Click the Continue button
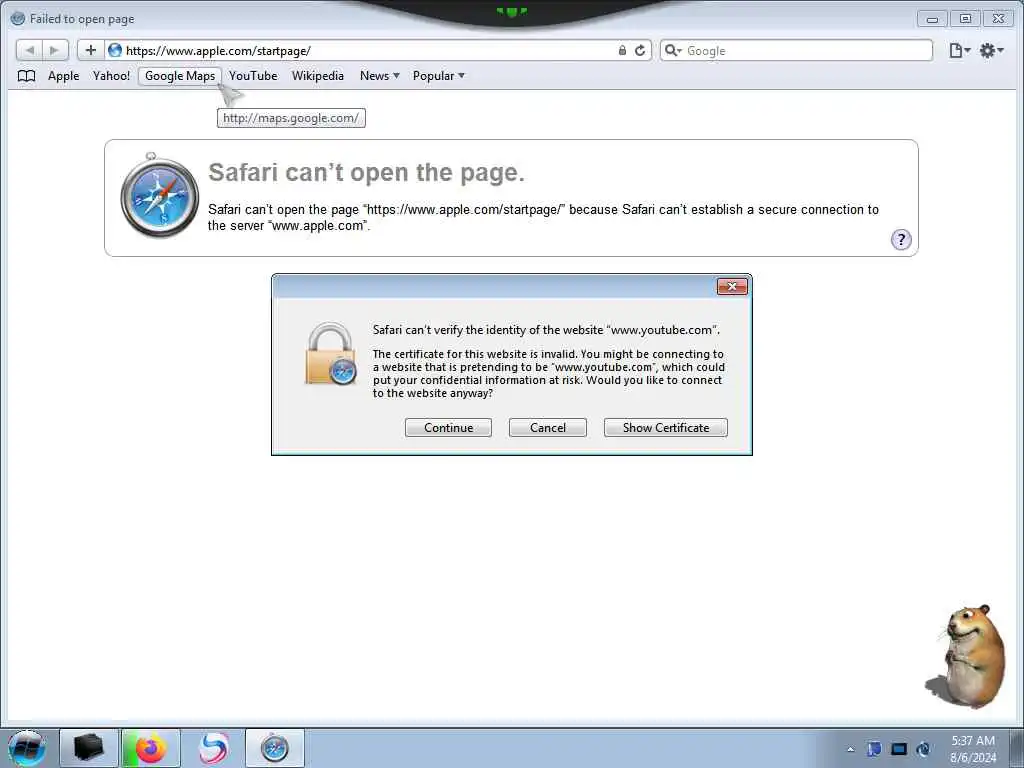 pyautogui.click(x=448, y=428)
